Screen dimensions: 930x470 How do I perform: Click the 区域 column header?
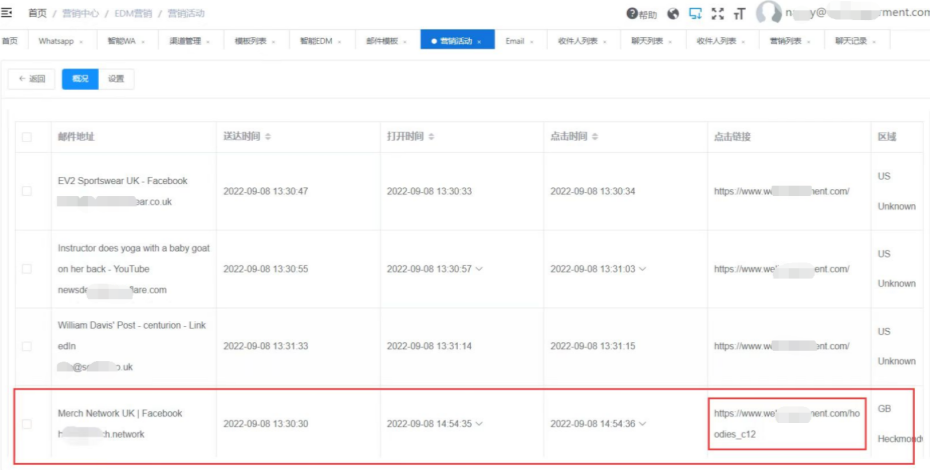click(887, 137)
